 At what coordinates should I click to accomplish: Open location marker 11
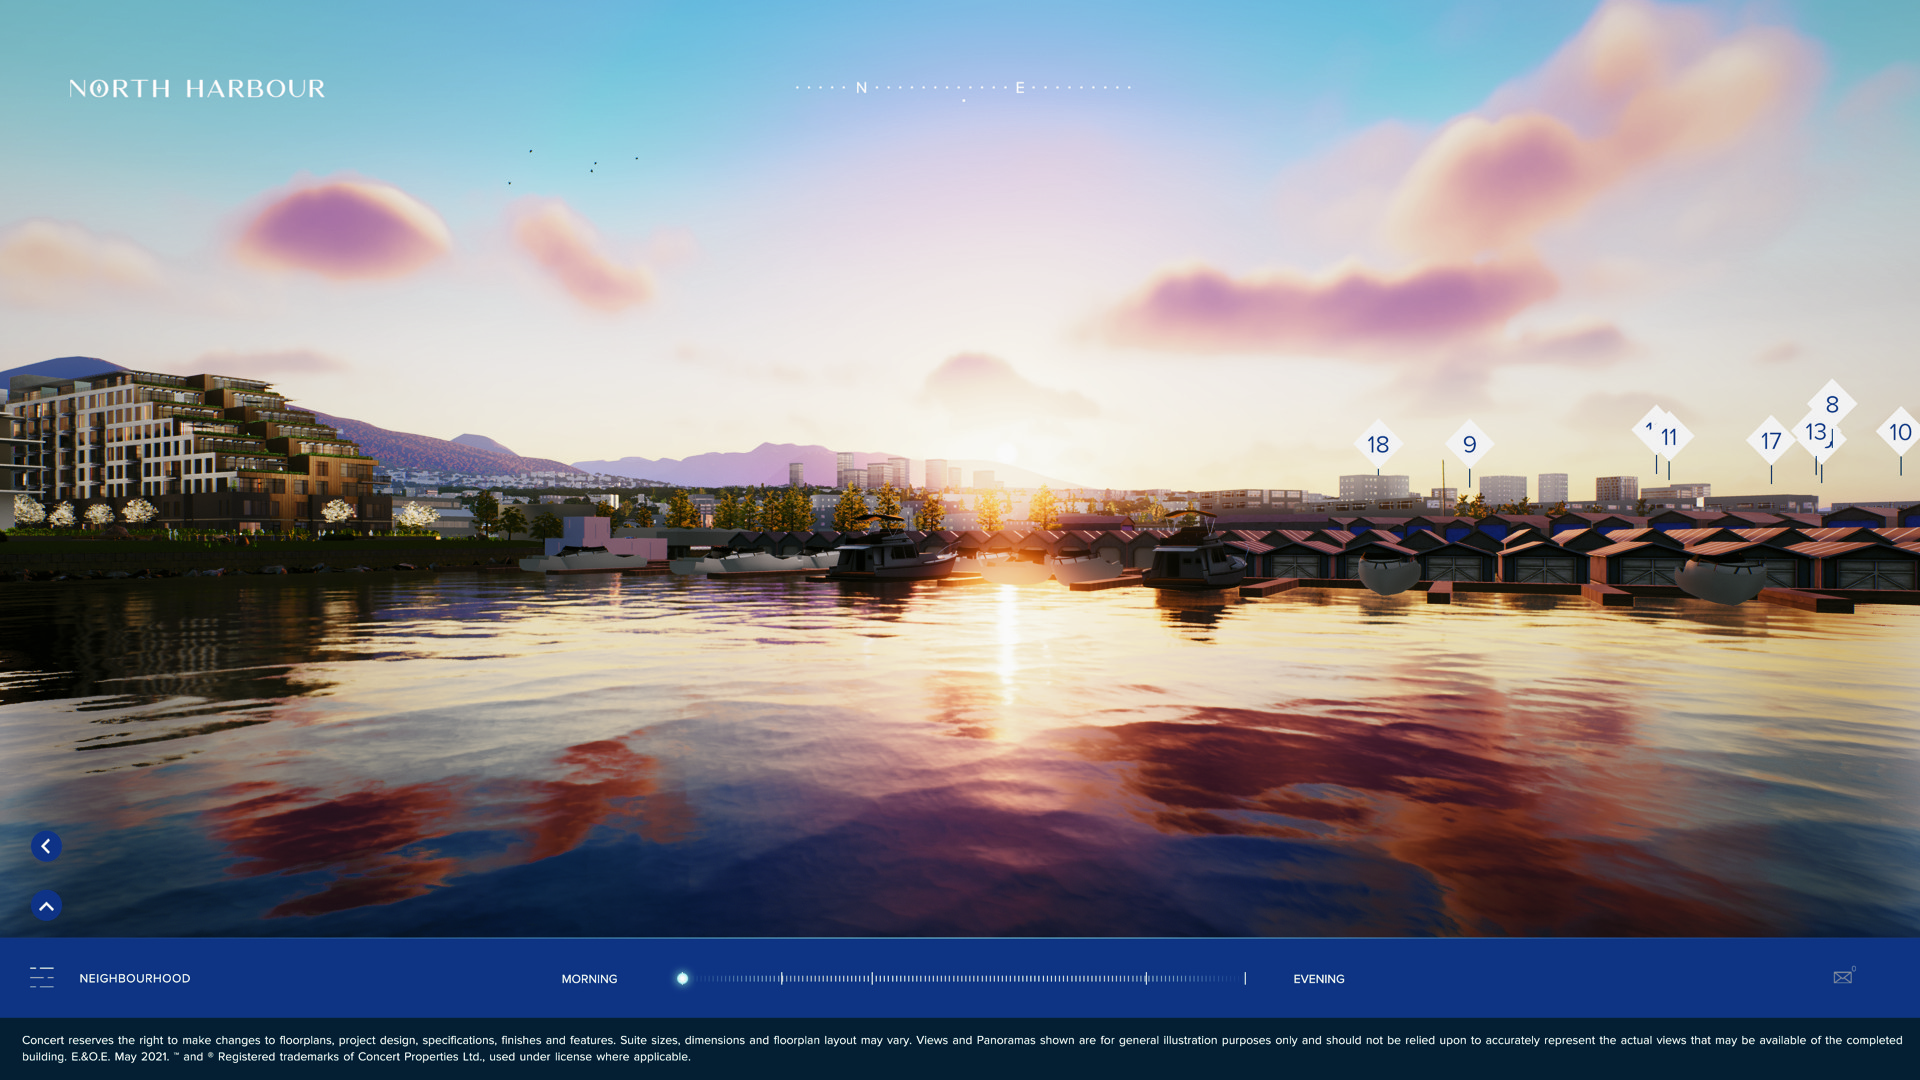pyautogui.click(x=1671, y=437)
